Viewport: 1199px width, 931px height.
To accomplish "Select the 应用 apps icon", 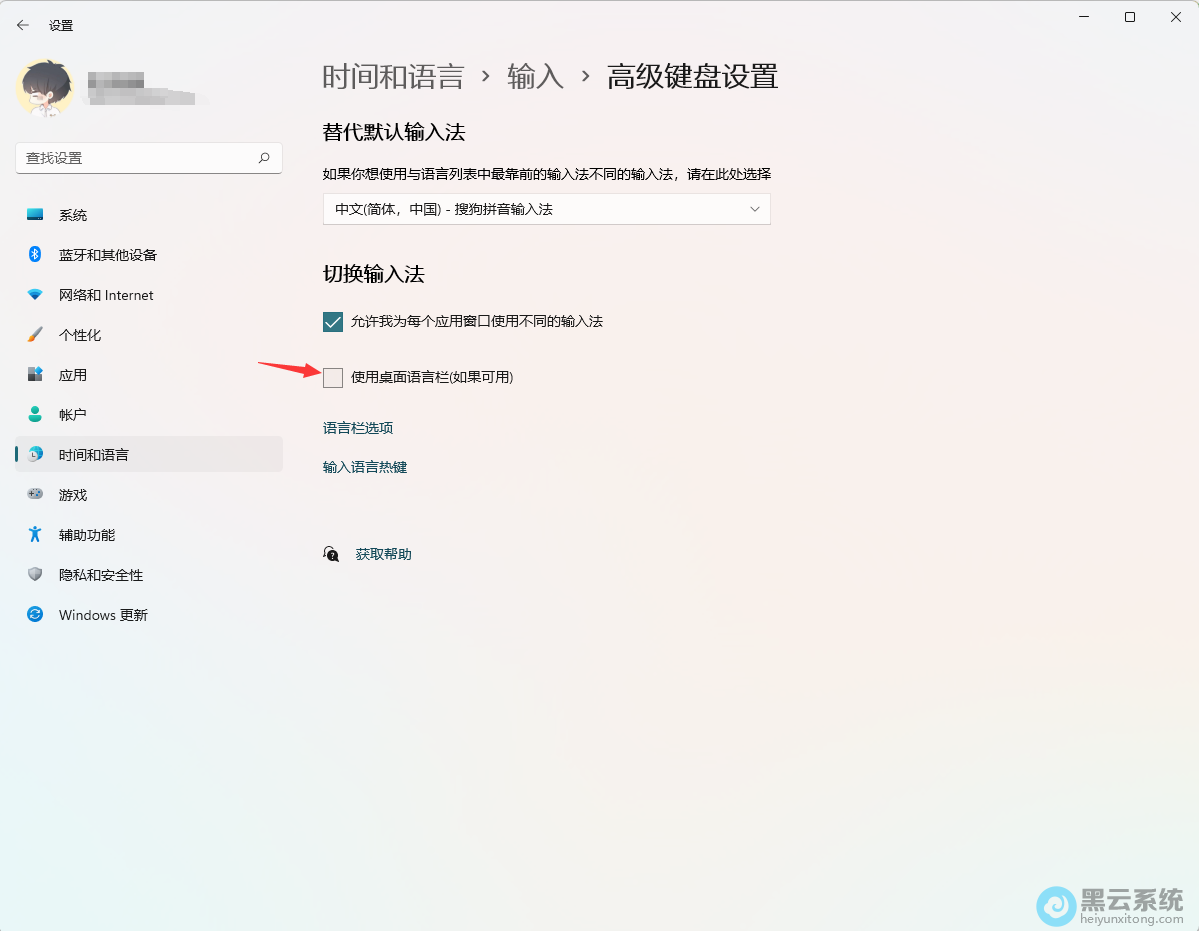I will pos(35,375).
